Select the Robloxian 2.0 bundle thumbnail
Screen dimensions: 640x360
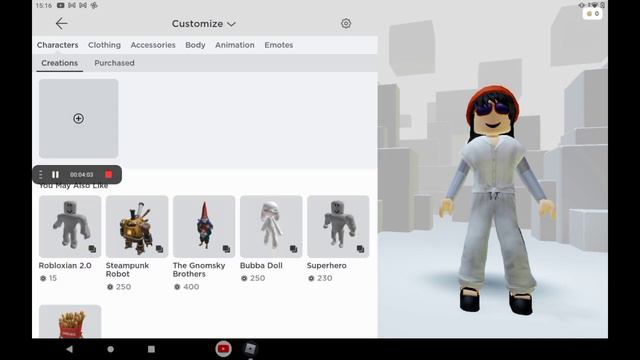click(x=70, y=227)
